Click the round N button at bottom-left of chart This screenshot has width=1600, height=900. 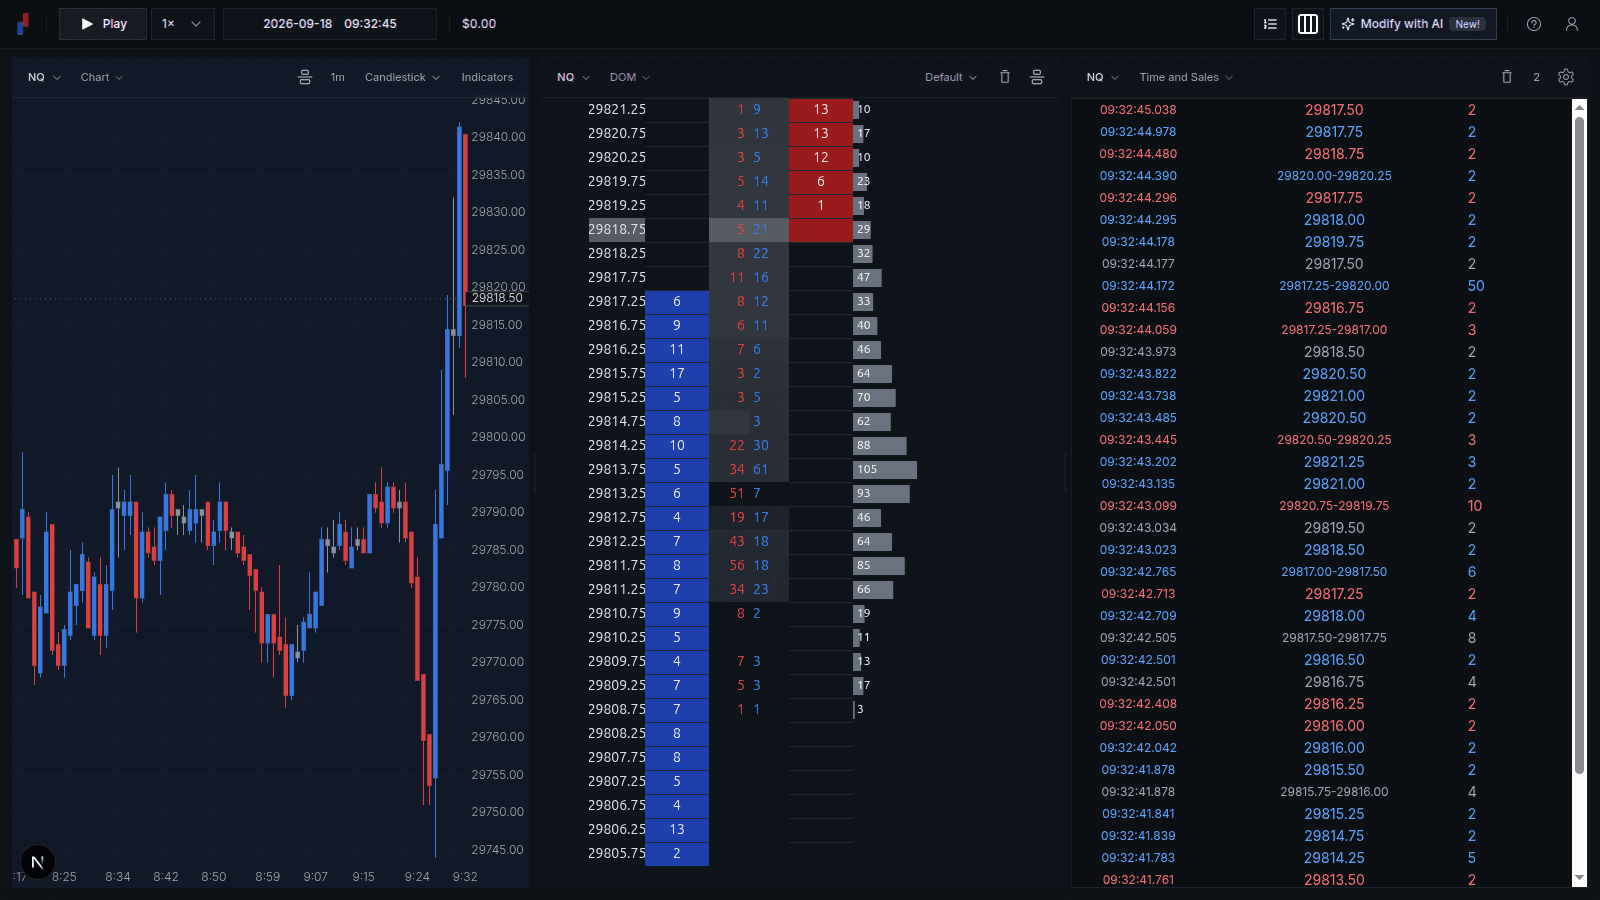click(37, 862)
